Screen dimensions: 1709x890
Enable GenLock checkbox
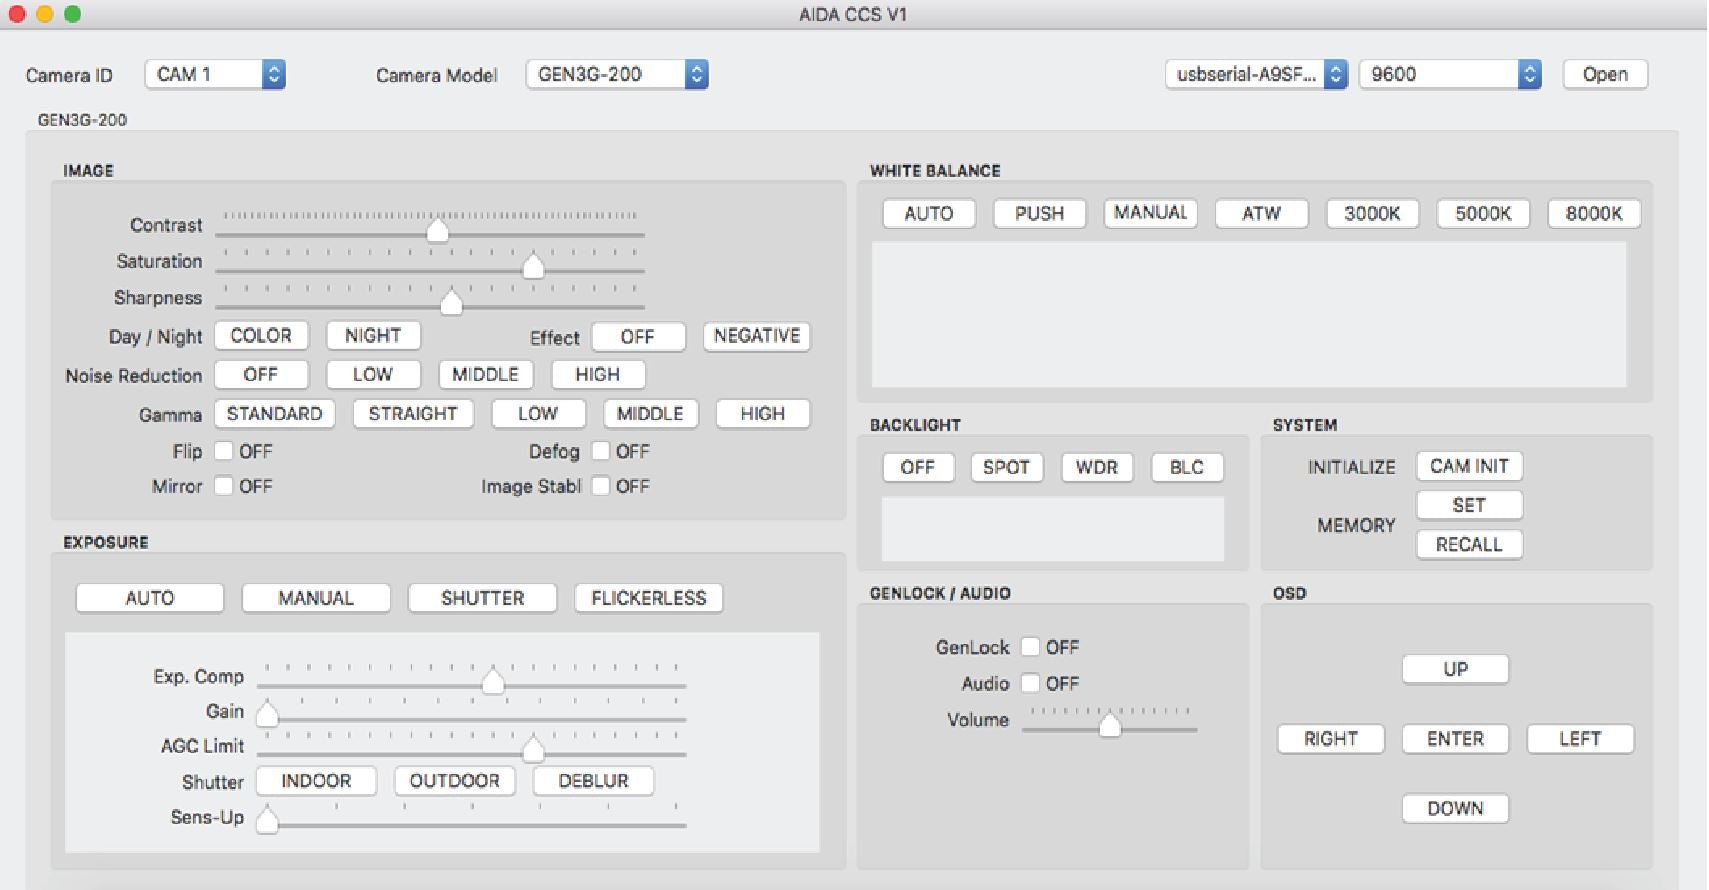[x=1030, y=647]
